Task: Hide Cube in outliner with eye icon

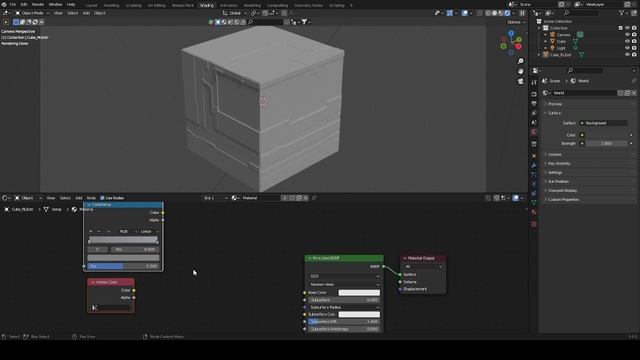Action: pos(627,41)
